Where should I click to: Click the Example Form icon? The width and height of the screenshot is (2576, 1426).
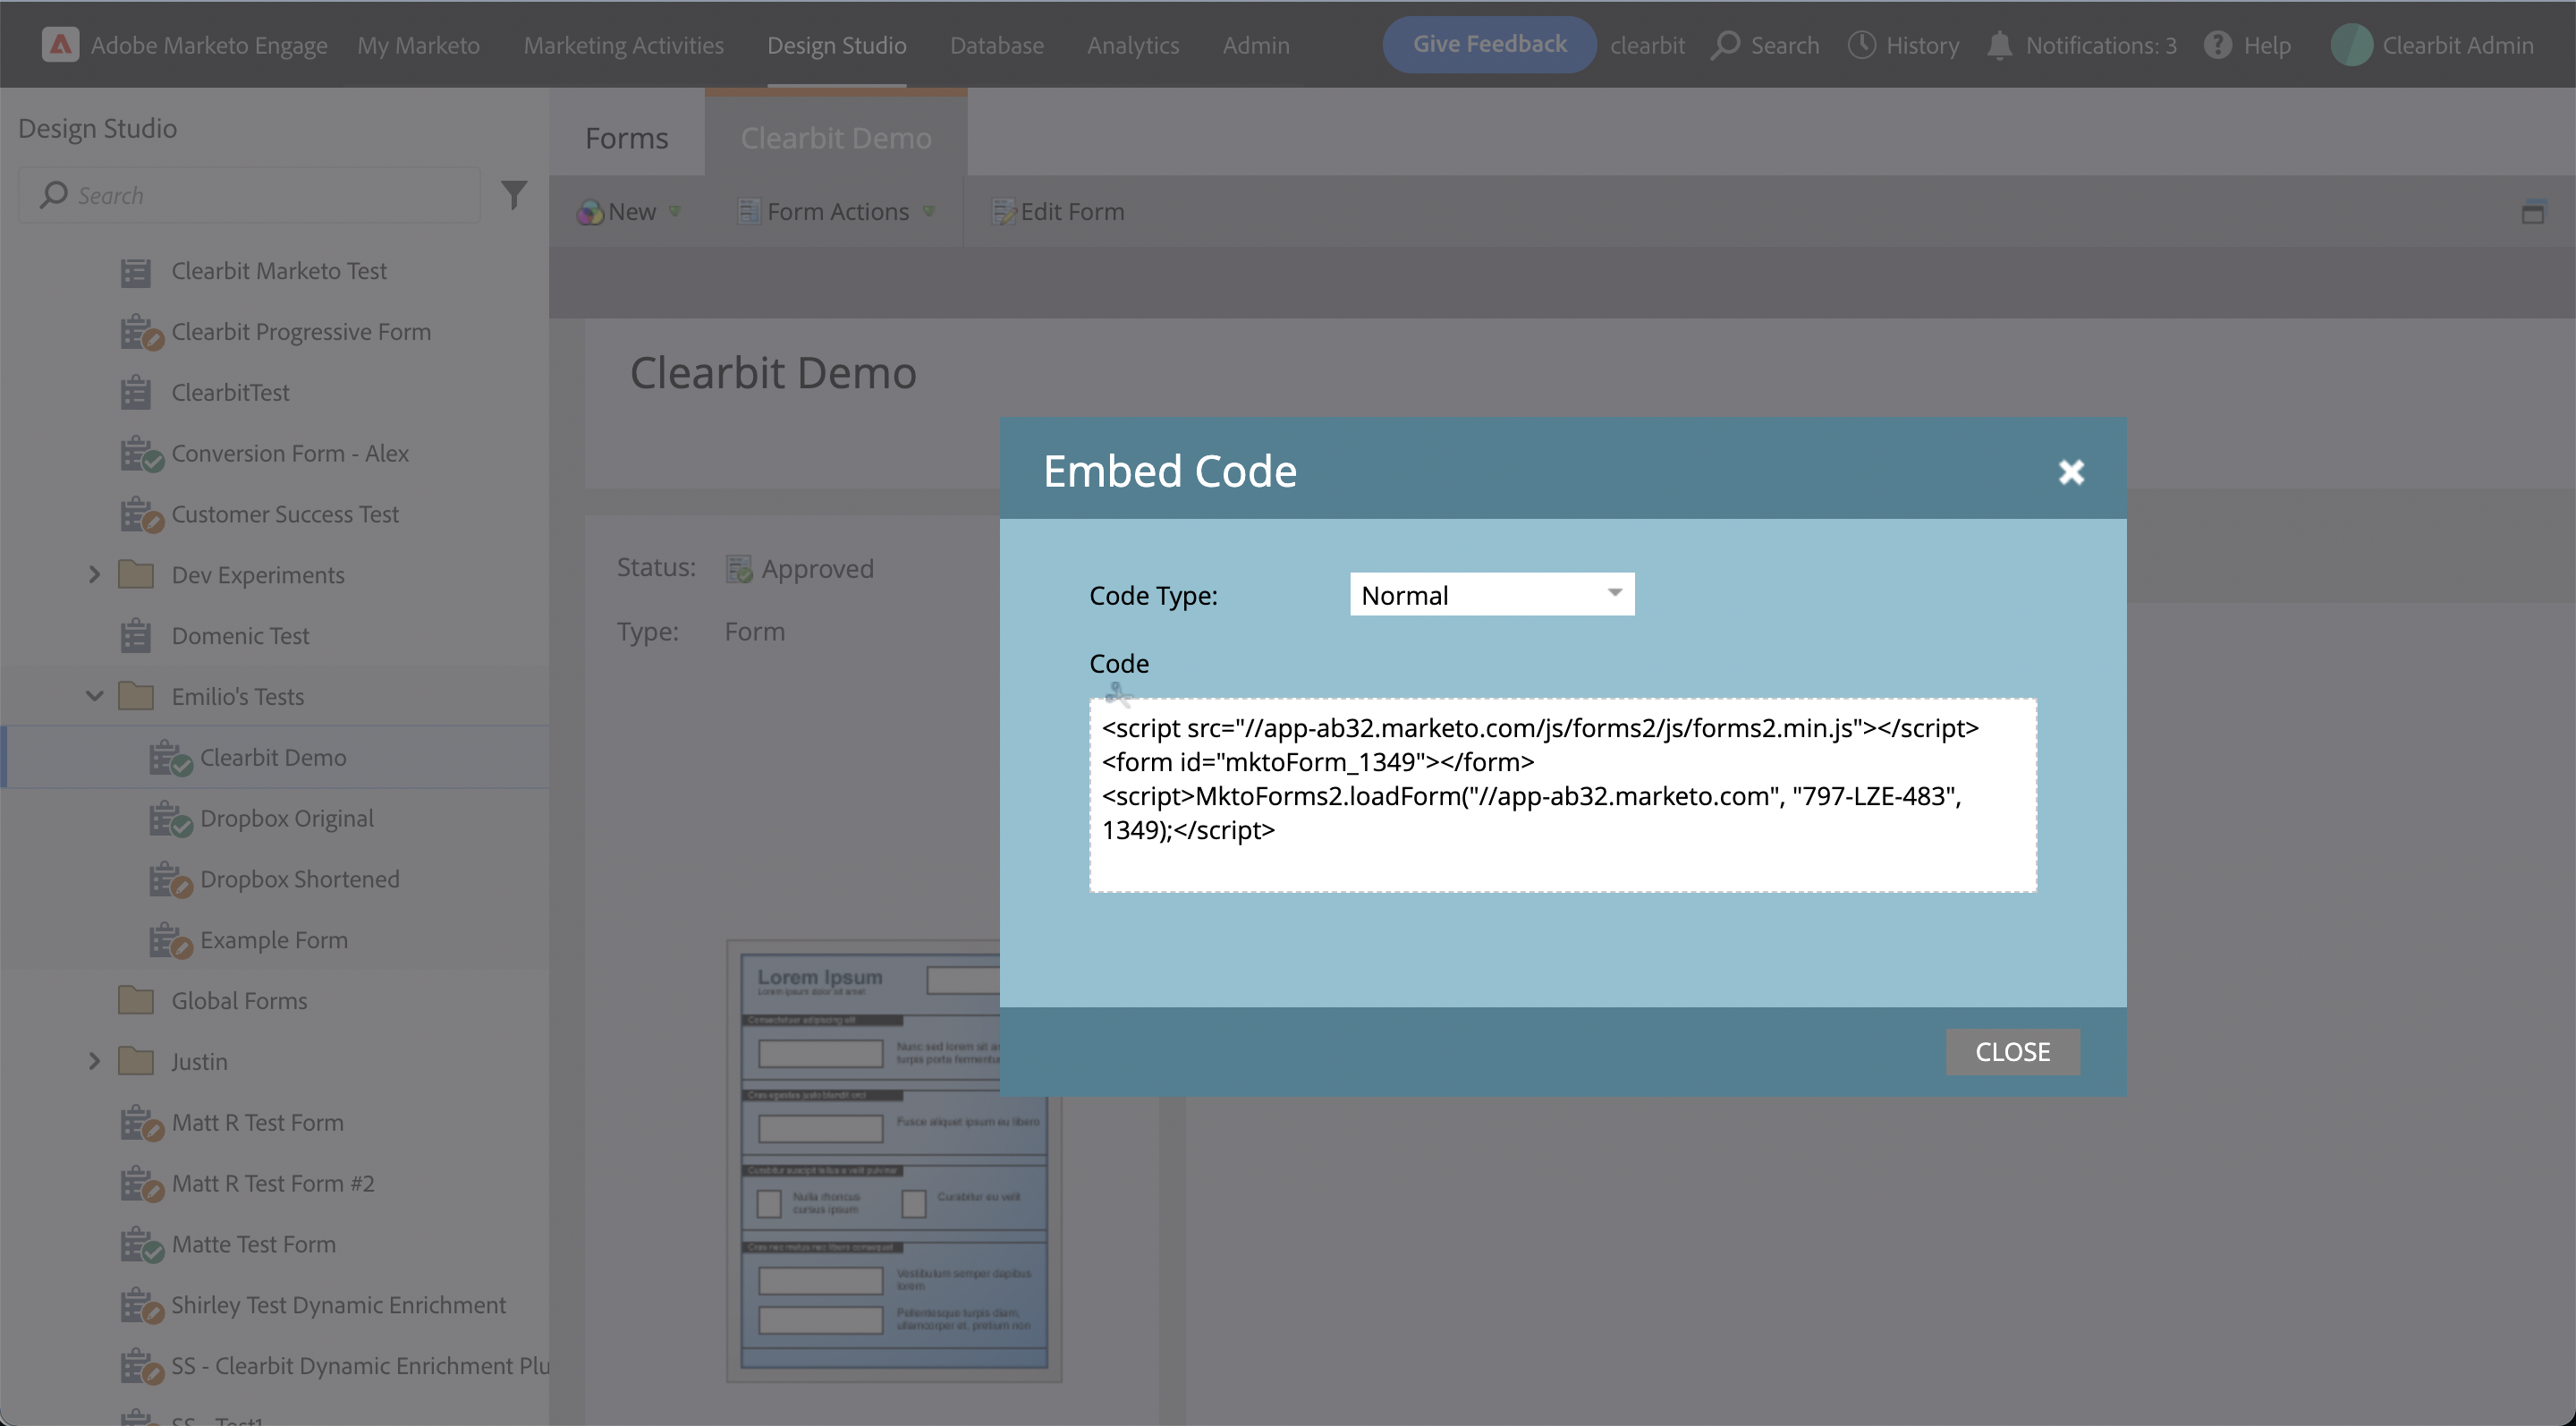(x=170, y=941)
